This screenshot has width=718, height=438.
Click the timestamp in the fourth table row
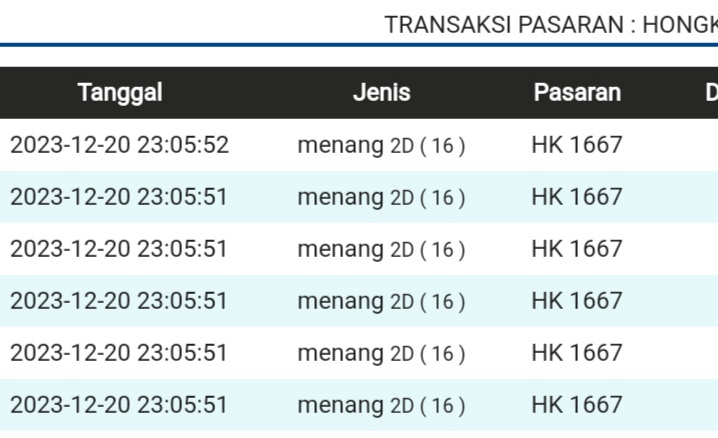120,301
